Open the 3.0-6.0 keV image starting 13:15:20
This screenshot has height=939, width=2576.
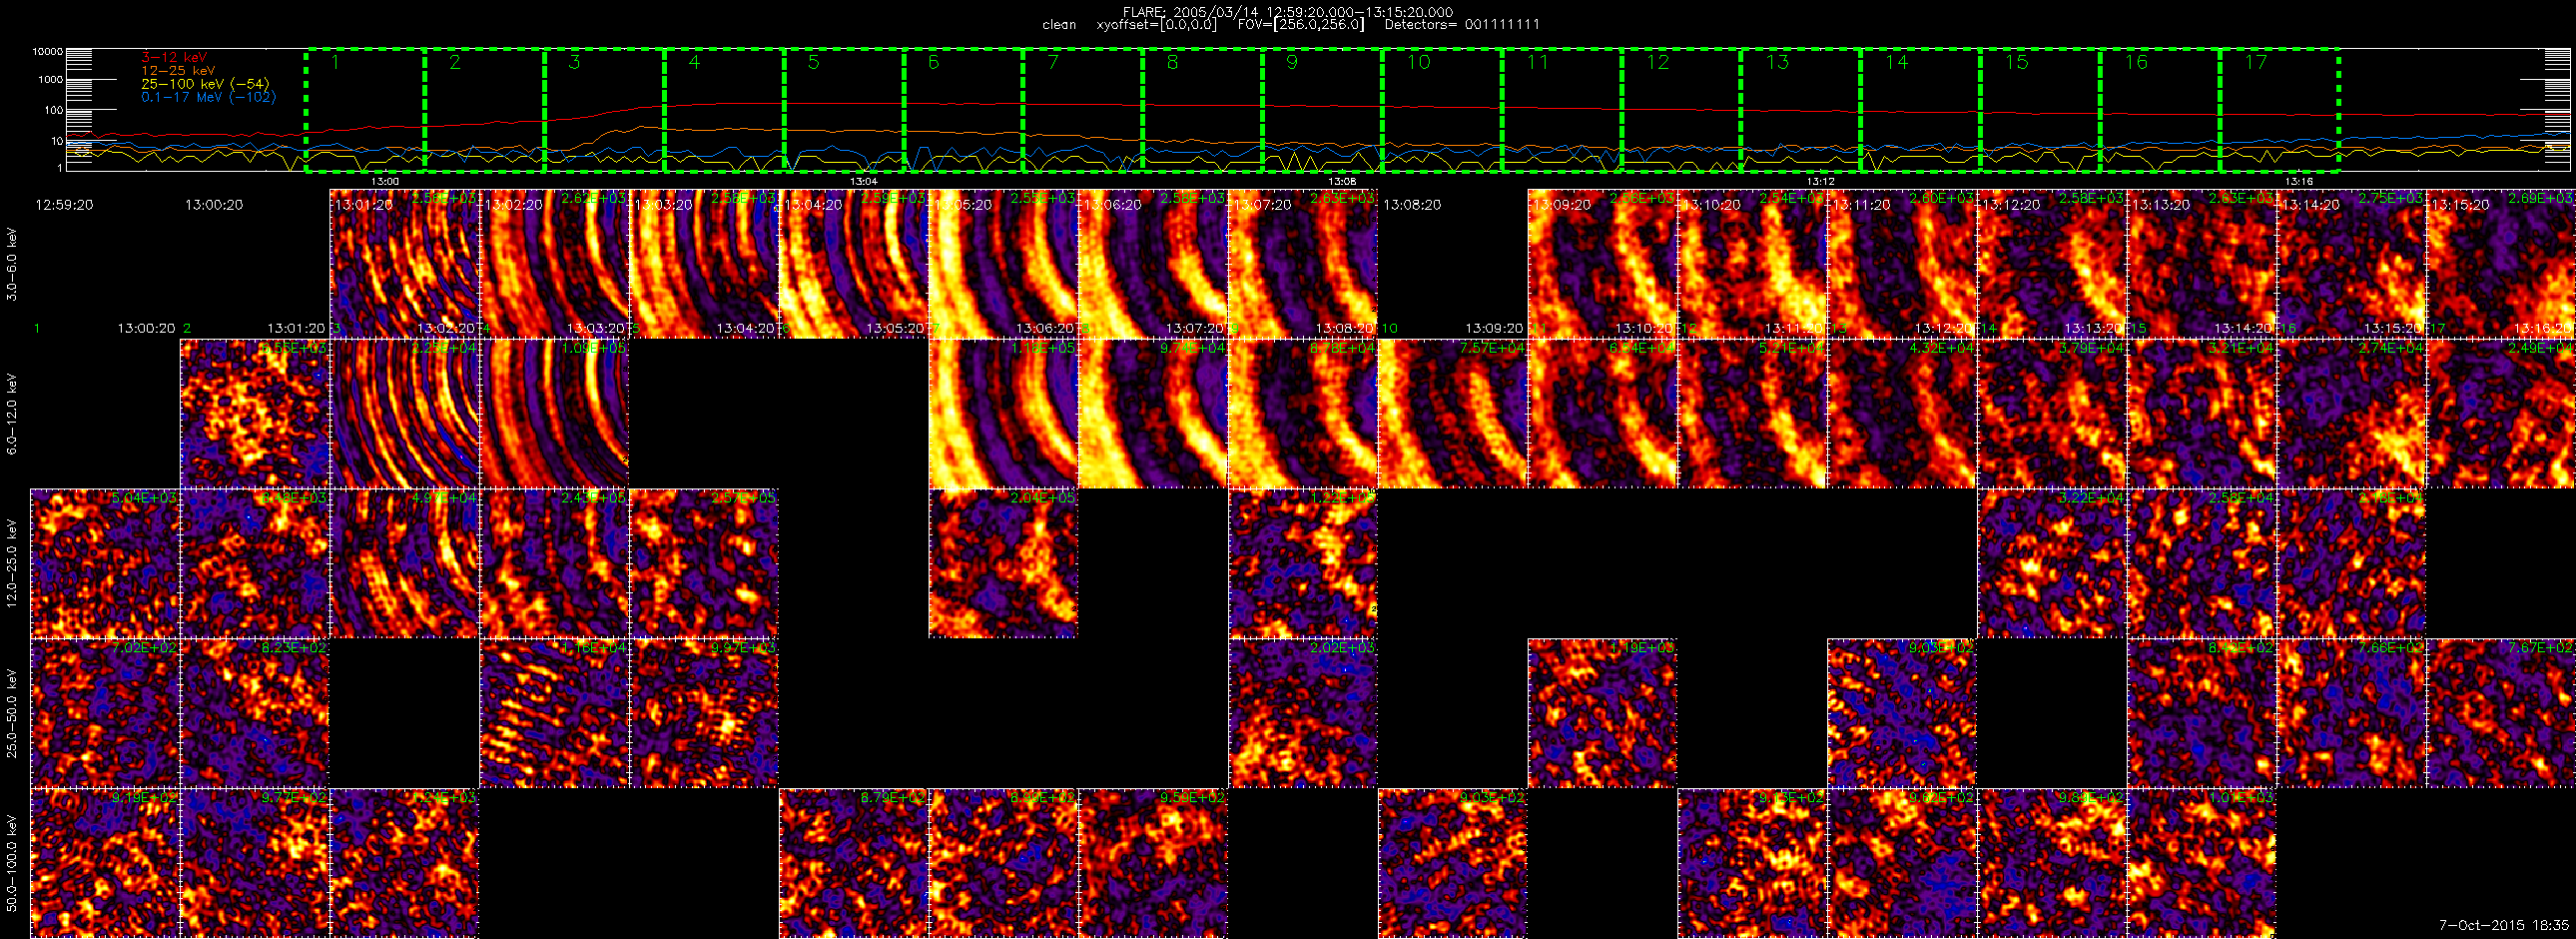point(2501,264)
